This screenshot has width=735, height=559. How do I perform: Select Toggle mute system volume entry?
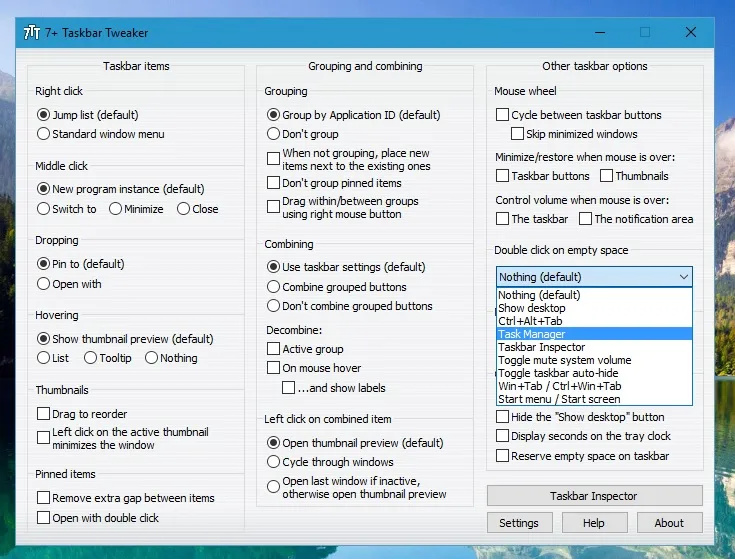click(x=565, y=360)
